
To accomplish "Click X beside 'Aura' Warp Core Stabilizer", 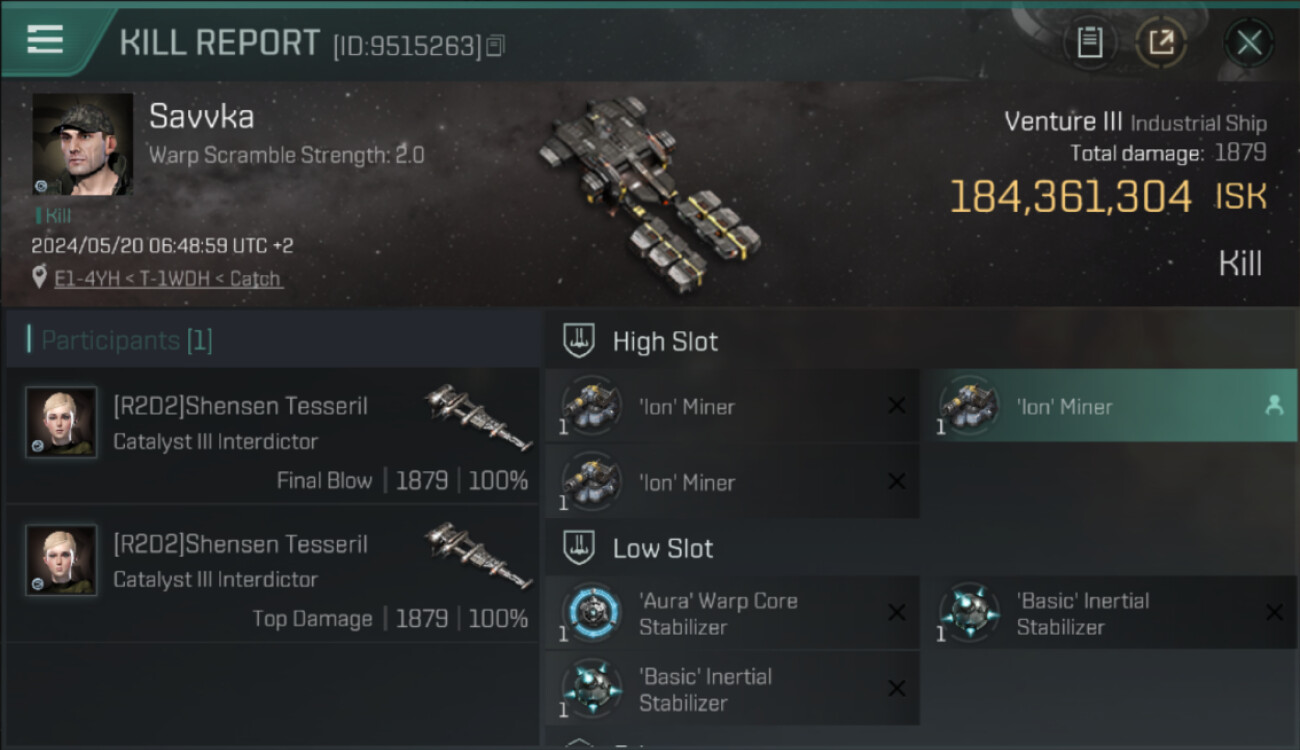I will (x=897, y=612).
